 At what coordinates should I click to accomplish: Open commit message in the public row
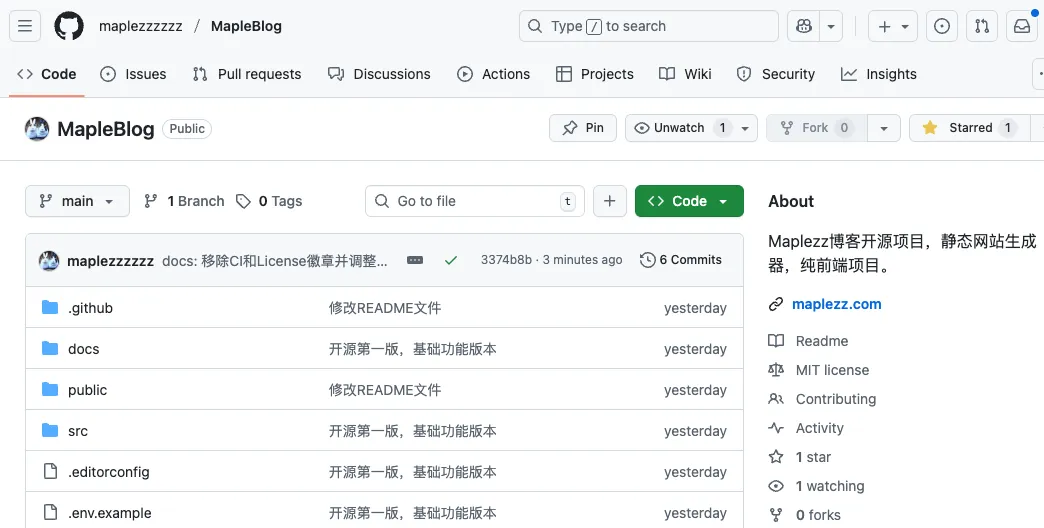[385, 390]
